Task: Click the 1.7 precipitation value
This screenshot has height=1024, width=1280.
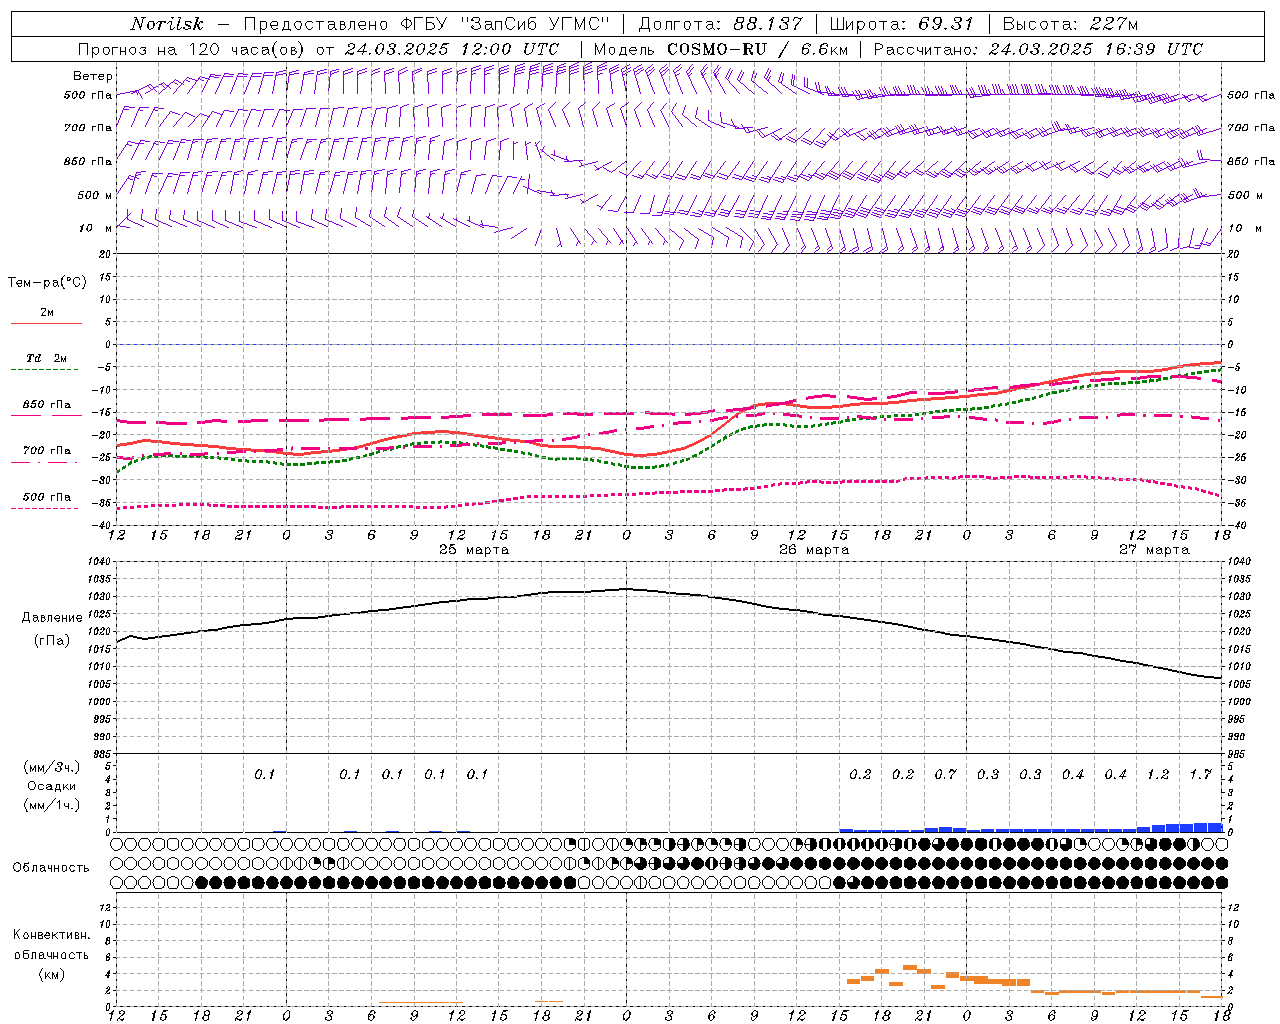Action: pyautogui.click(x=1200, y=775)
